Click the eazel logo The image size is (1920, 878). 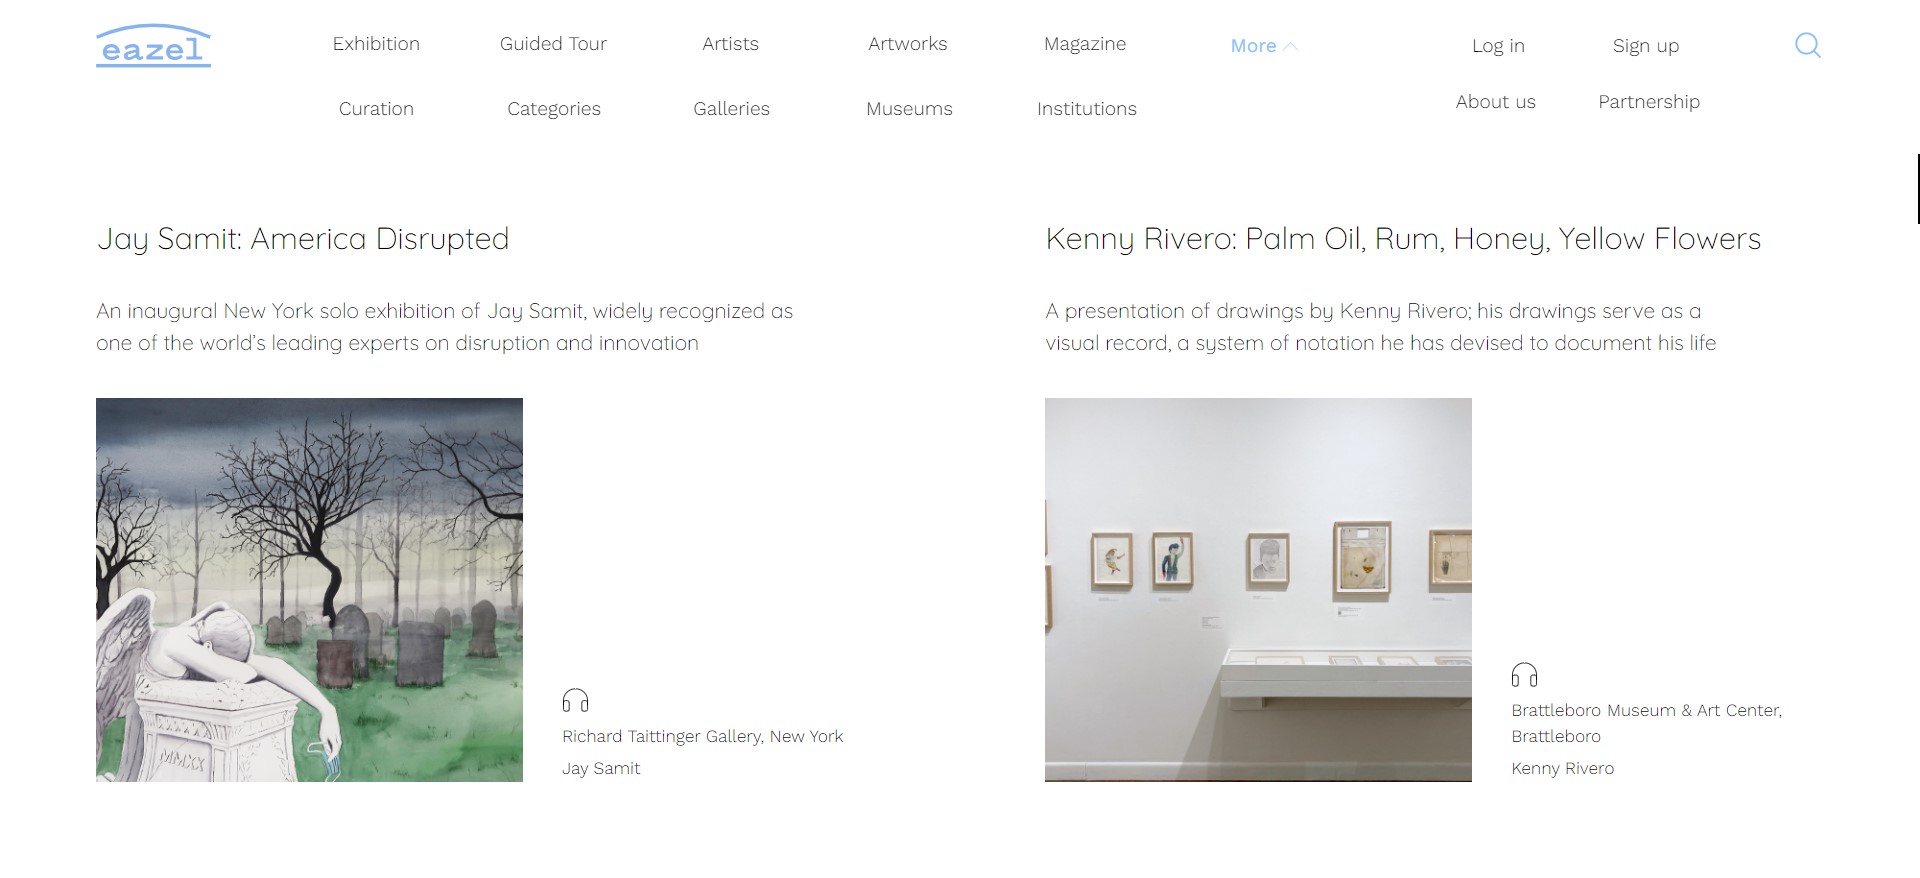[x=153, y=46]
